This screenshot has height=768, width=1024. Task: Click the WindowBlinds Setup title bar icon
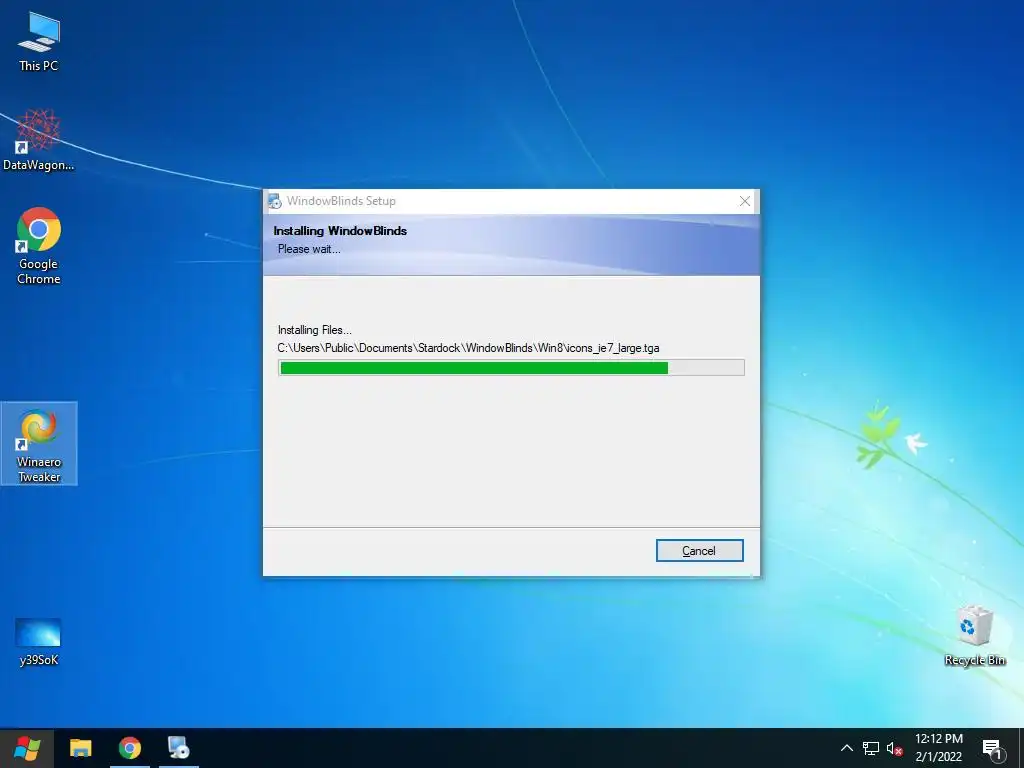click(275, 201)
